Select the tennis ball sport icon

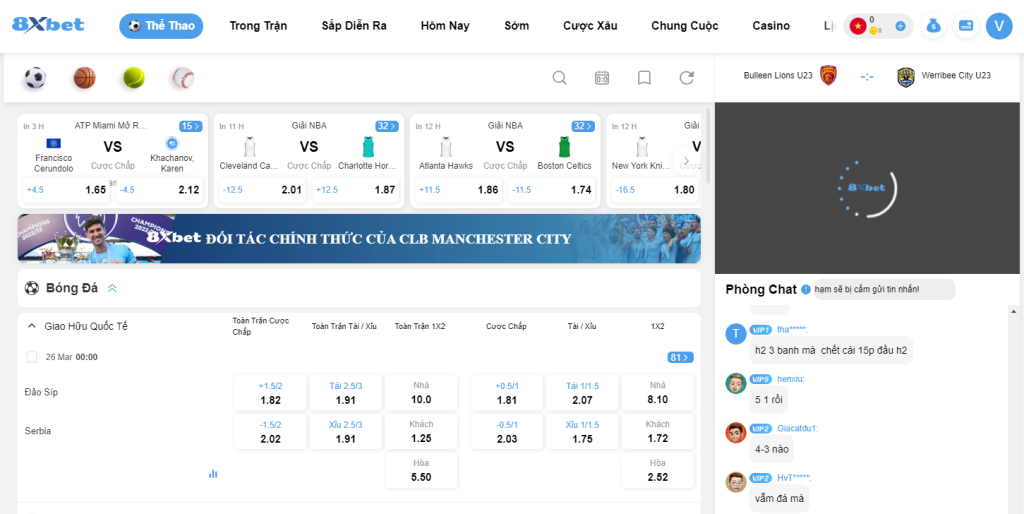[133, 78]
